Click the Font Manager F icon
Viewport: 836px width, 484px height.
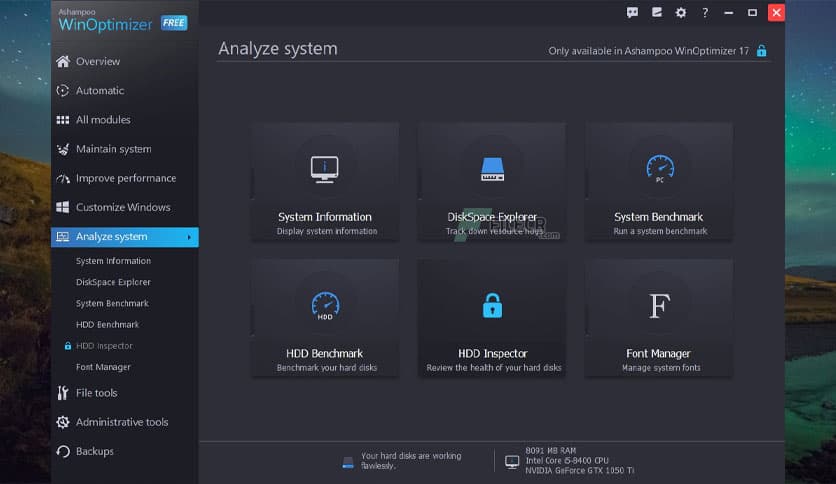coord(660,306)
